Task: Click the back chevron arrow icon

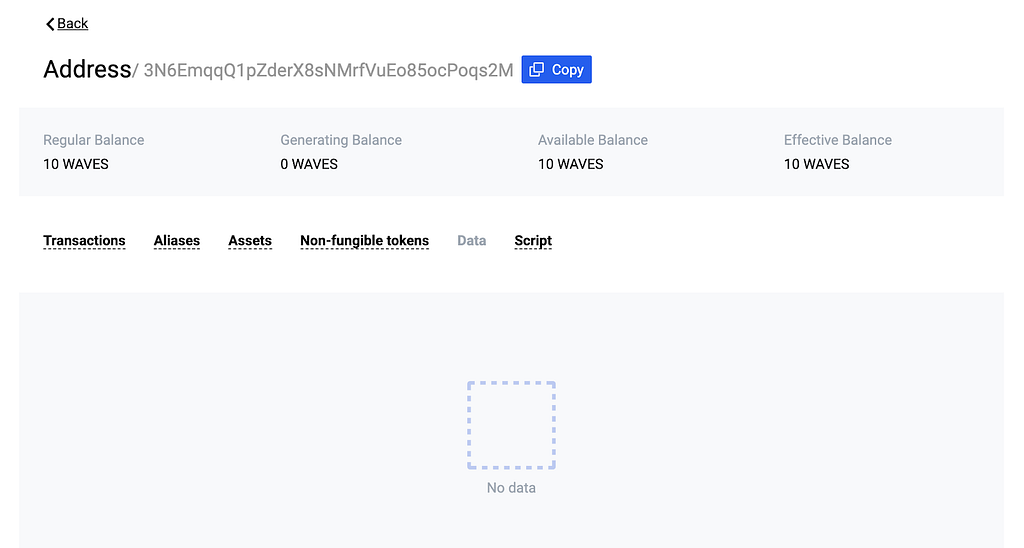Action: 50,24
